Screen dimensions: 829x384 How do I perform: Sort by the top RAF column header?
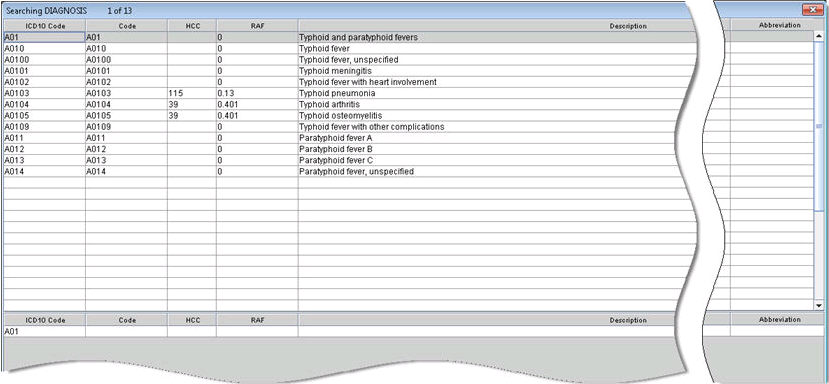pos(257,25)
